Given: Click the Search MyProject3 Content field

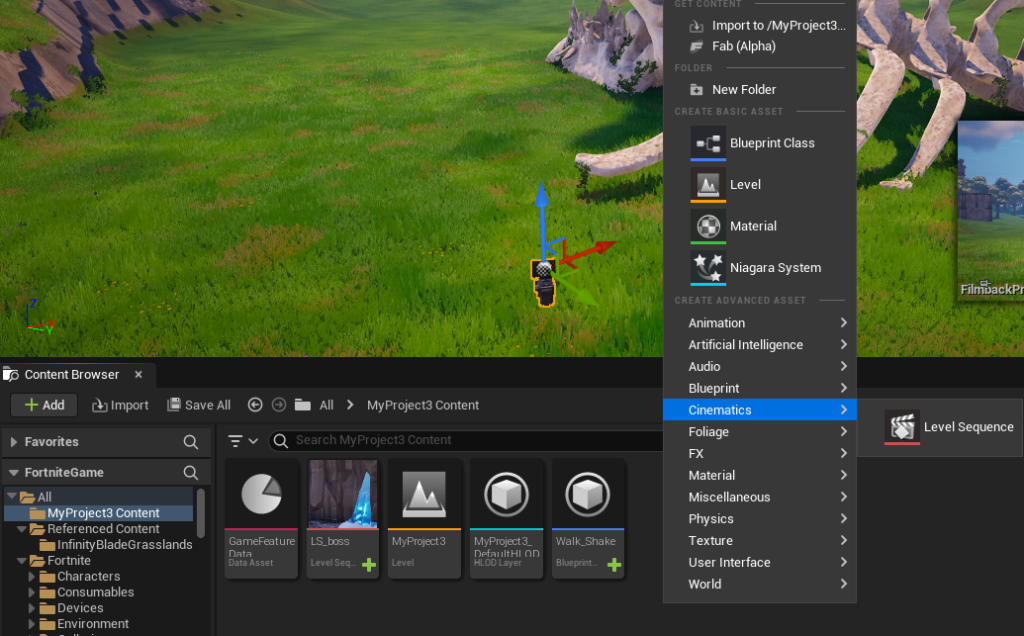Looking at the screenshot, I should click(466, 441).
